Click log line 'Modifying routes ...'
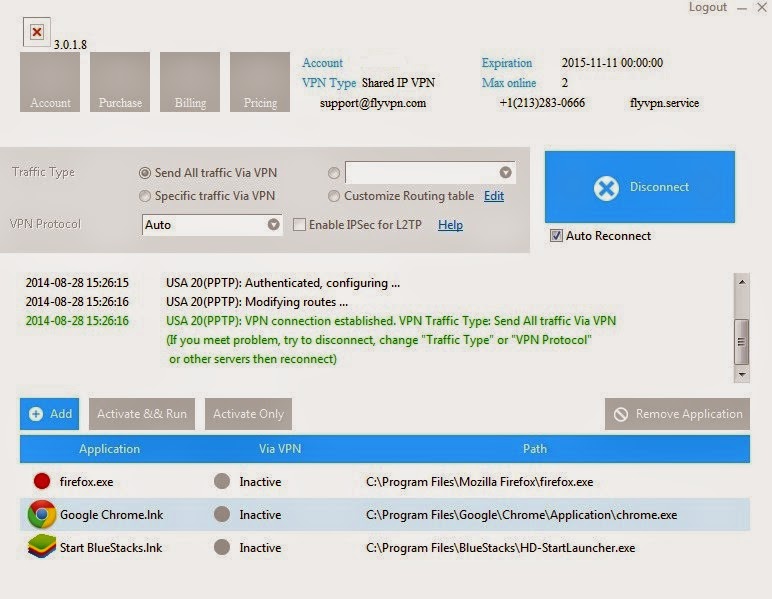The image size is (772, 599). (x=257, y=302)
